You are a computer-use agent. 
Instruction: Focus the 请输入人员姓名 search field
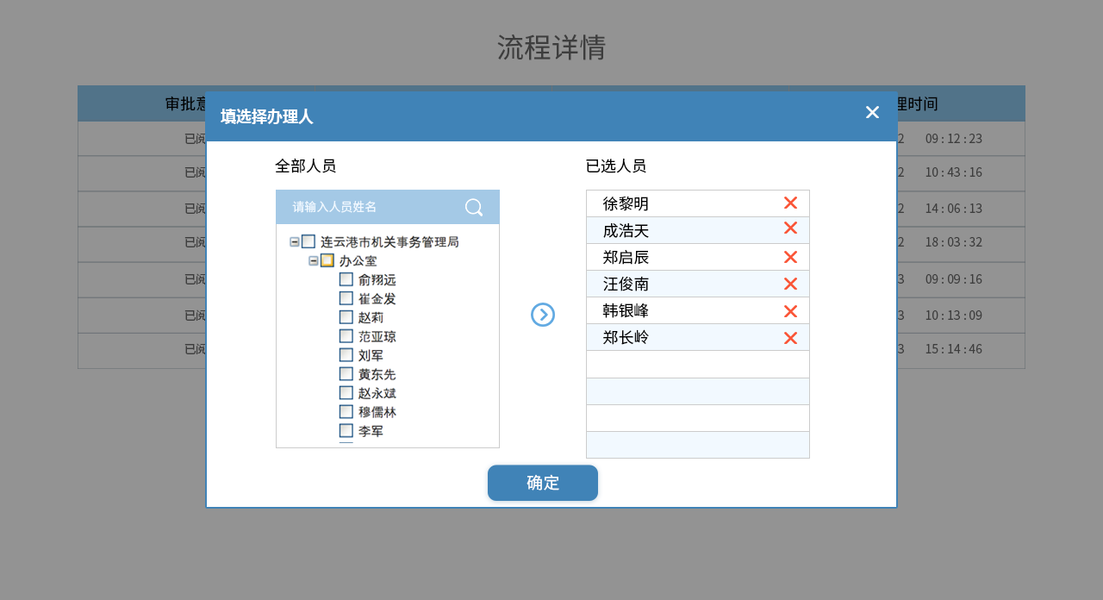[x=370, y=207]
